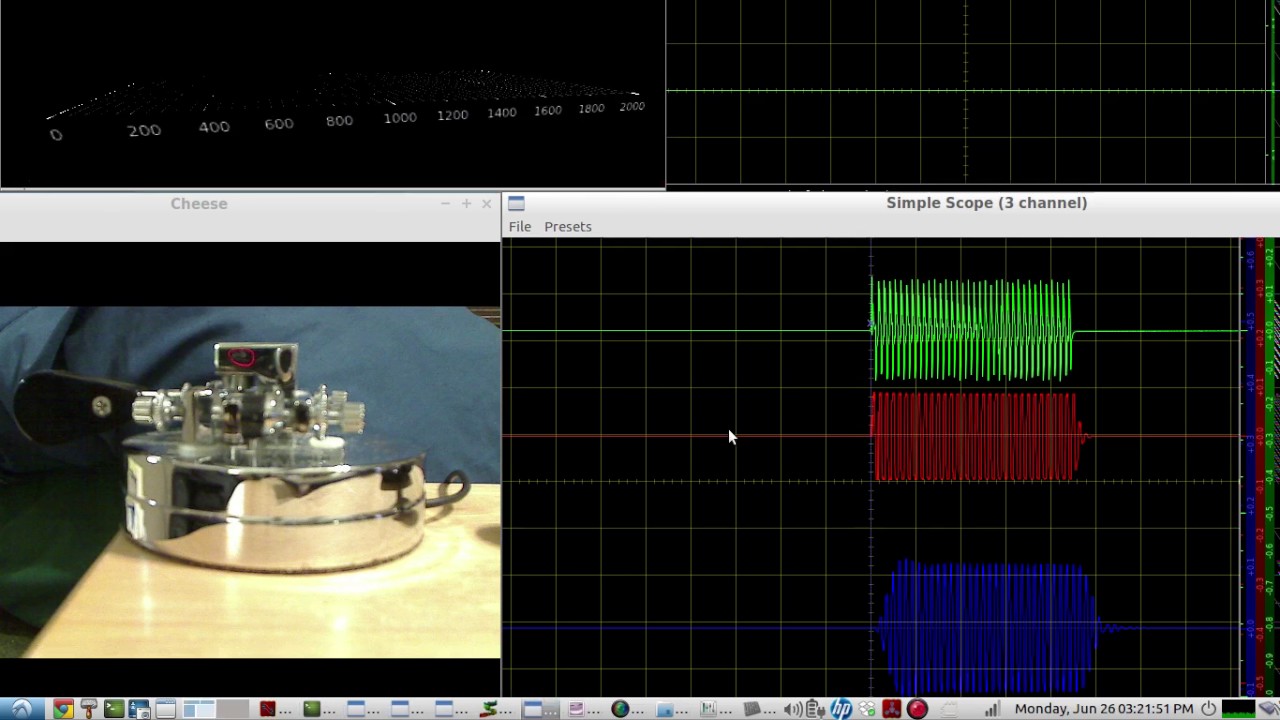Click the paint roller launcher icon

coord(88,708)
